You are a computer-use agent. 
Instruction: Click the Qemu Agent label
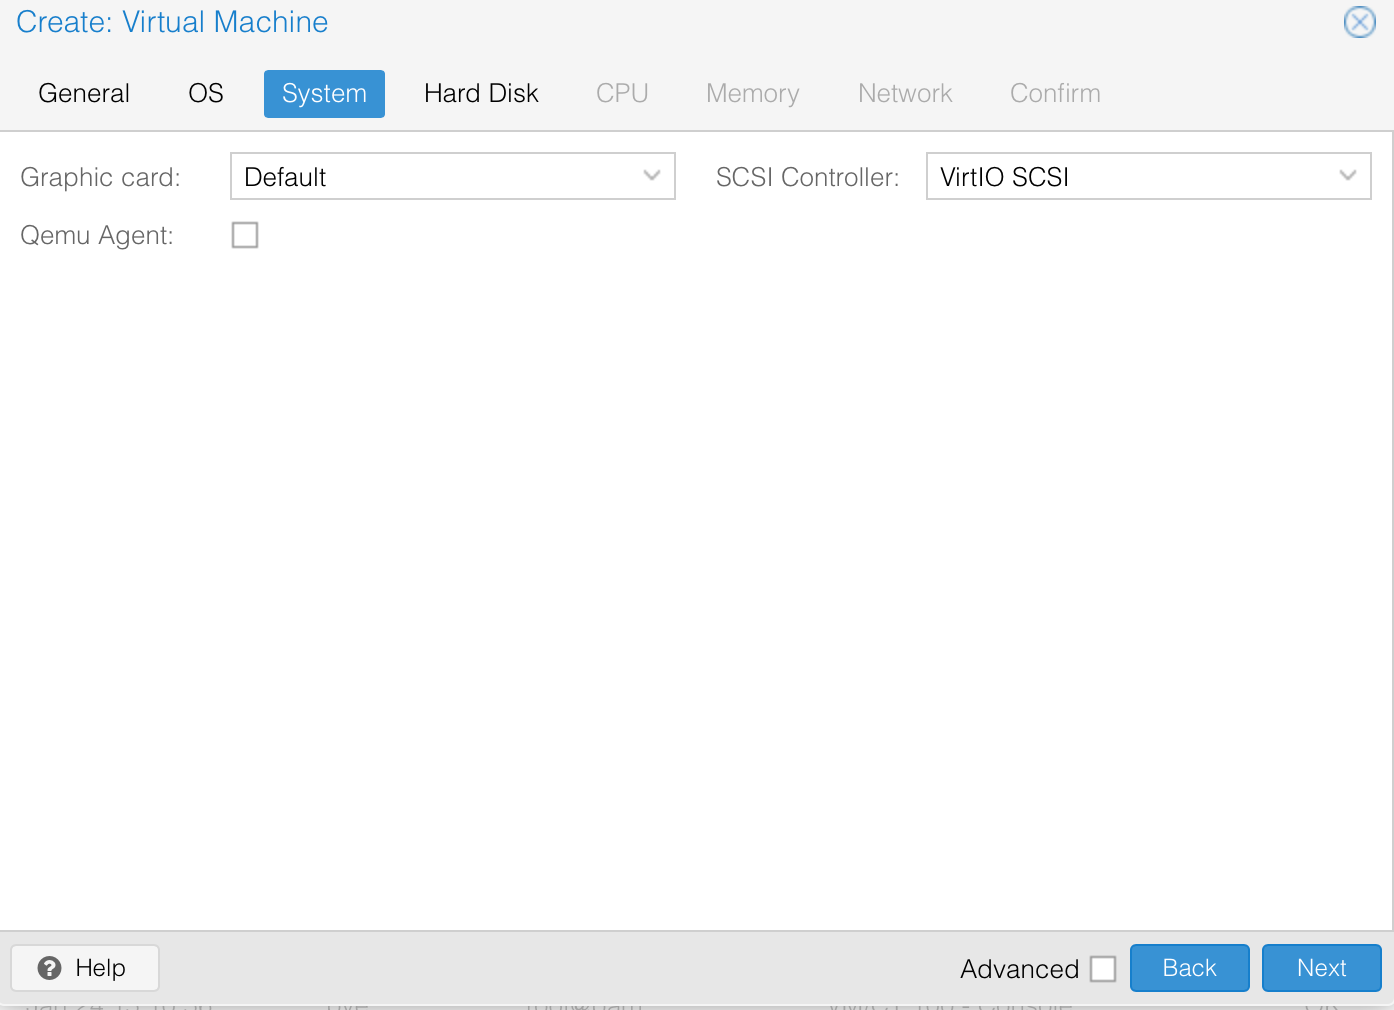[97, 236]
